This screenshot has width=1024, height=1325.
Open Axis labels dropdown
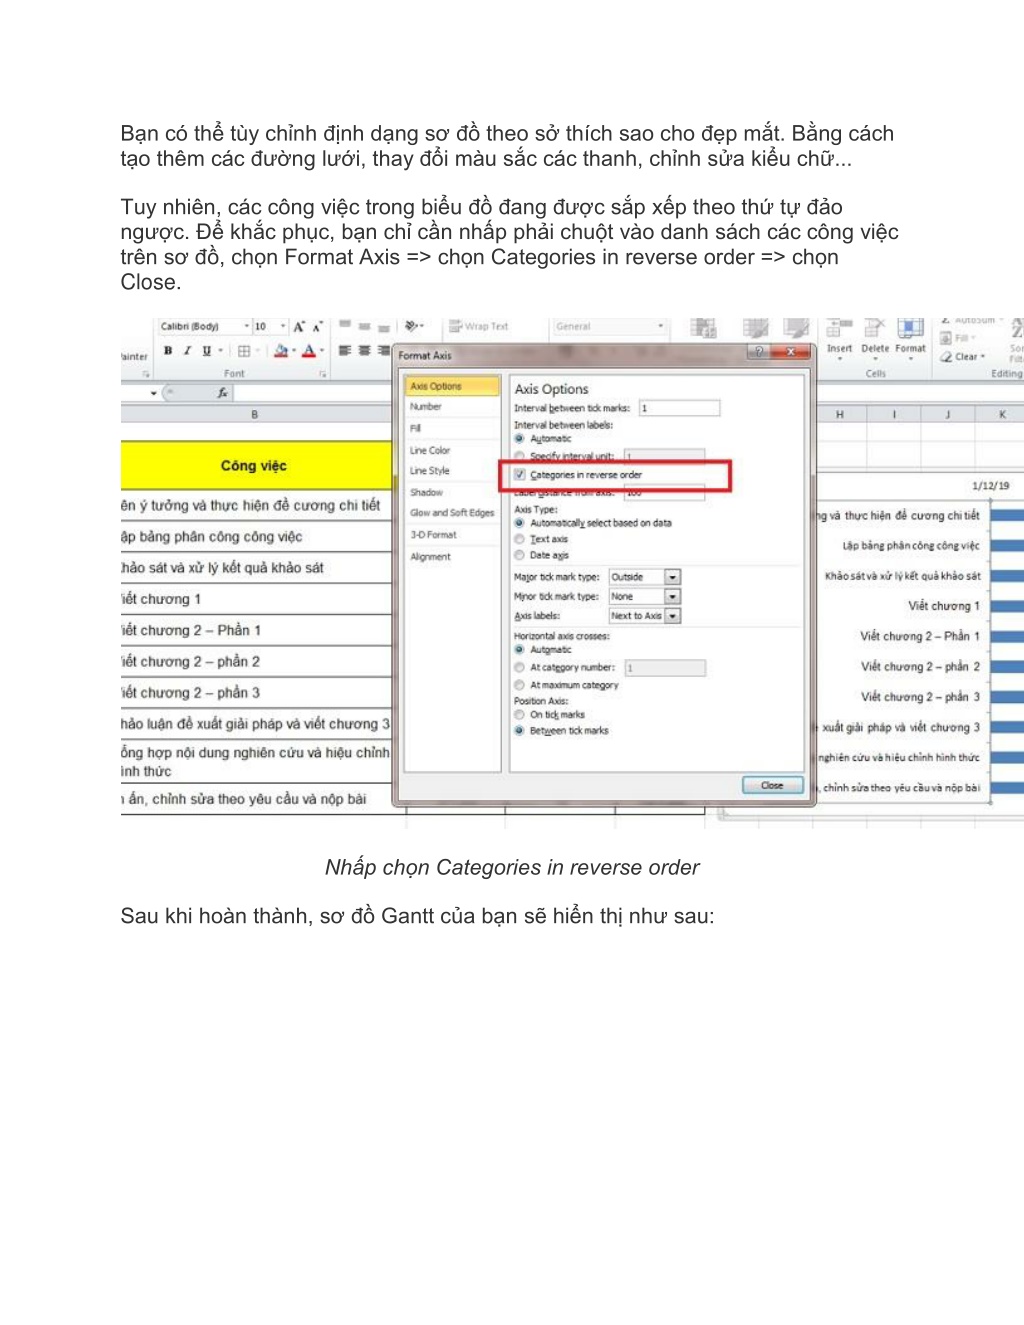[673, 616]
